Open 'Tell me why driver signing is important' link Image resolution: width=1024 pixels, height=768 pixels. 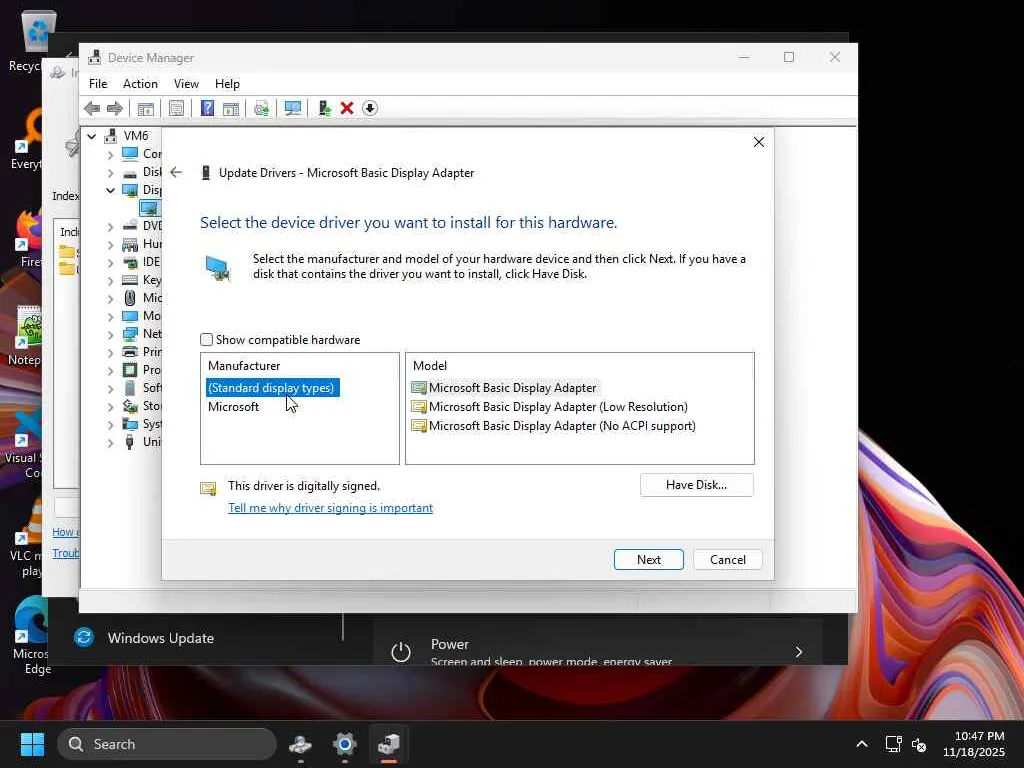point(330,508)
